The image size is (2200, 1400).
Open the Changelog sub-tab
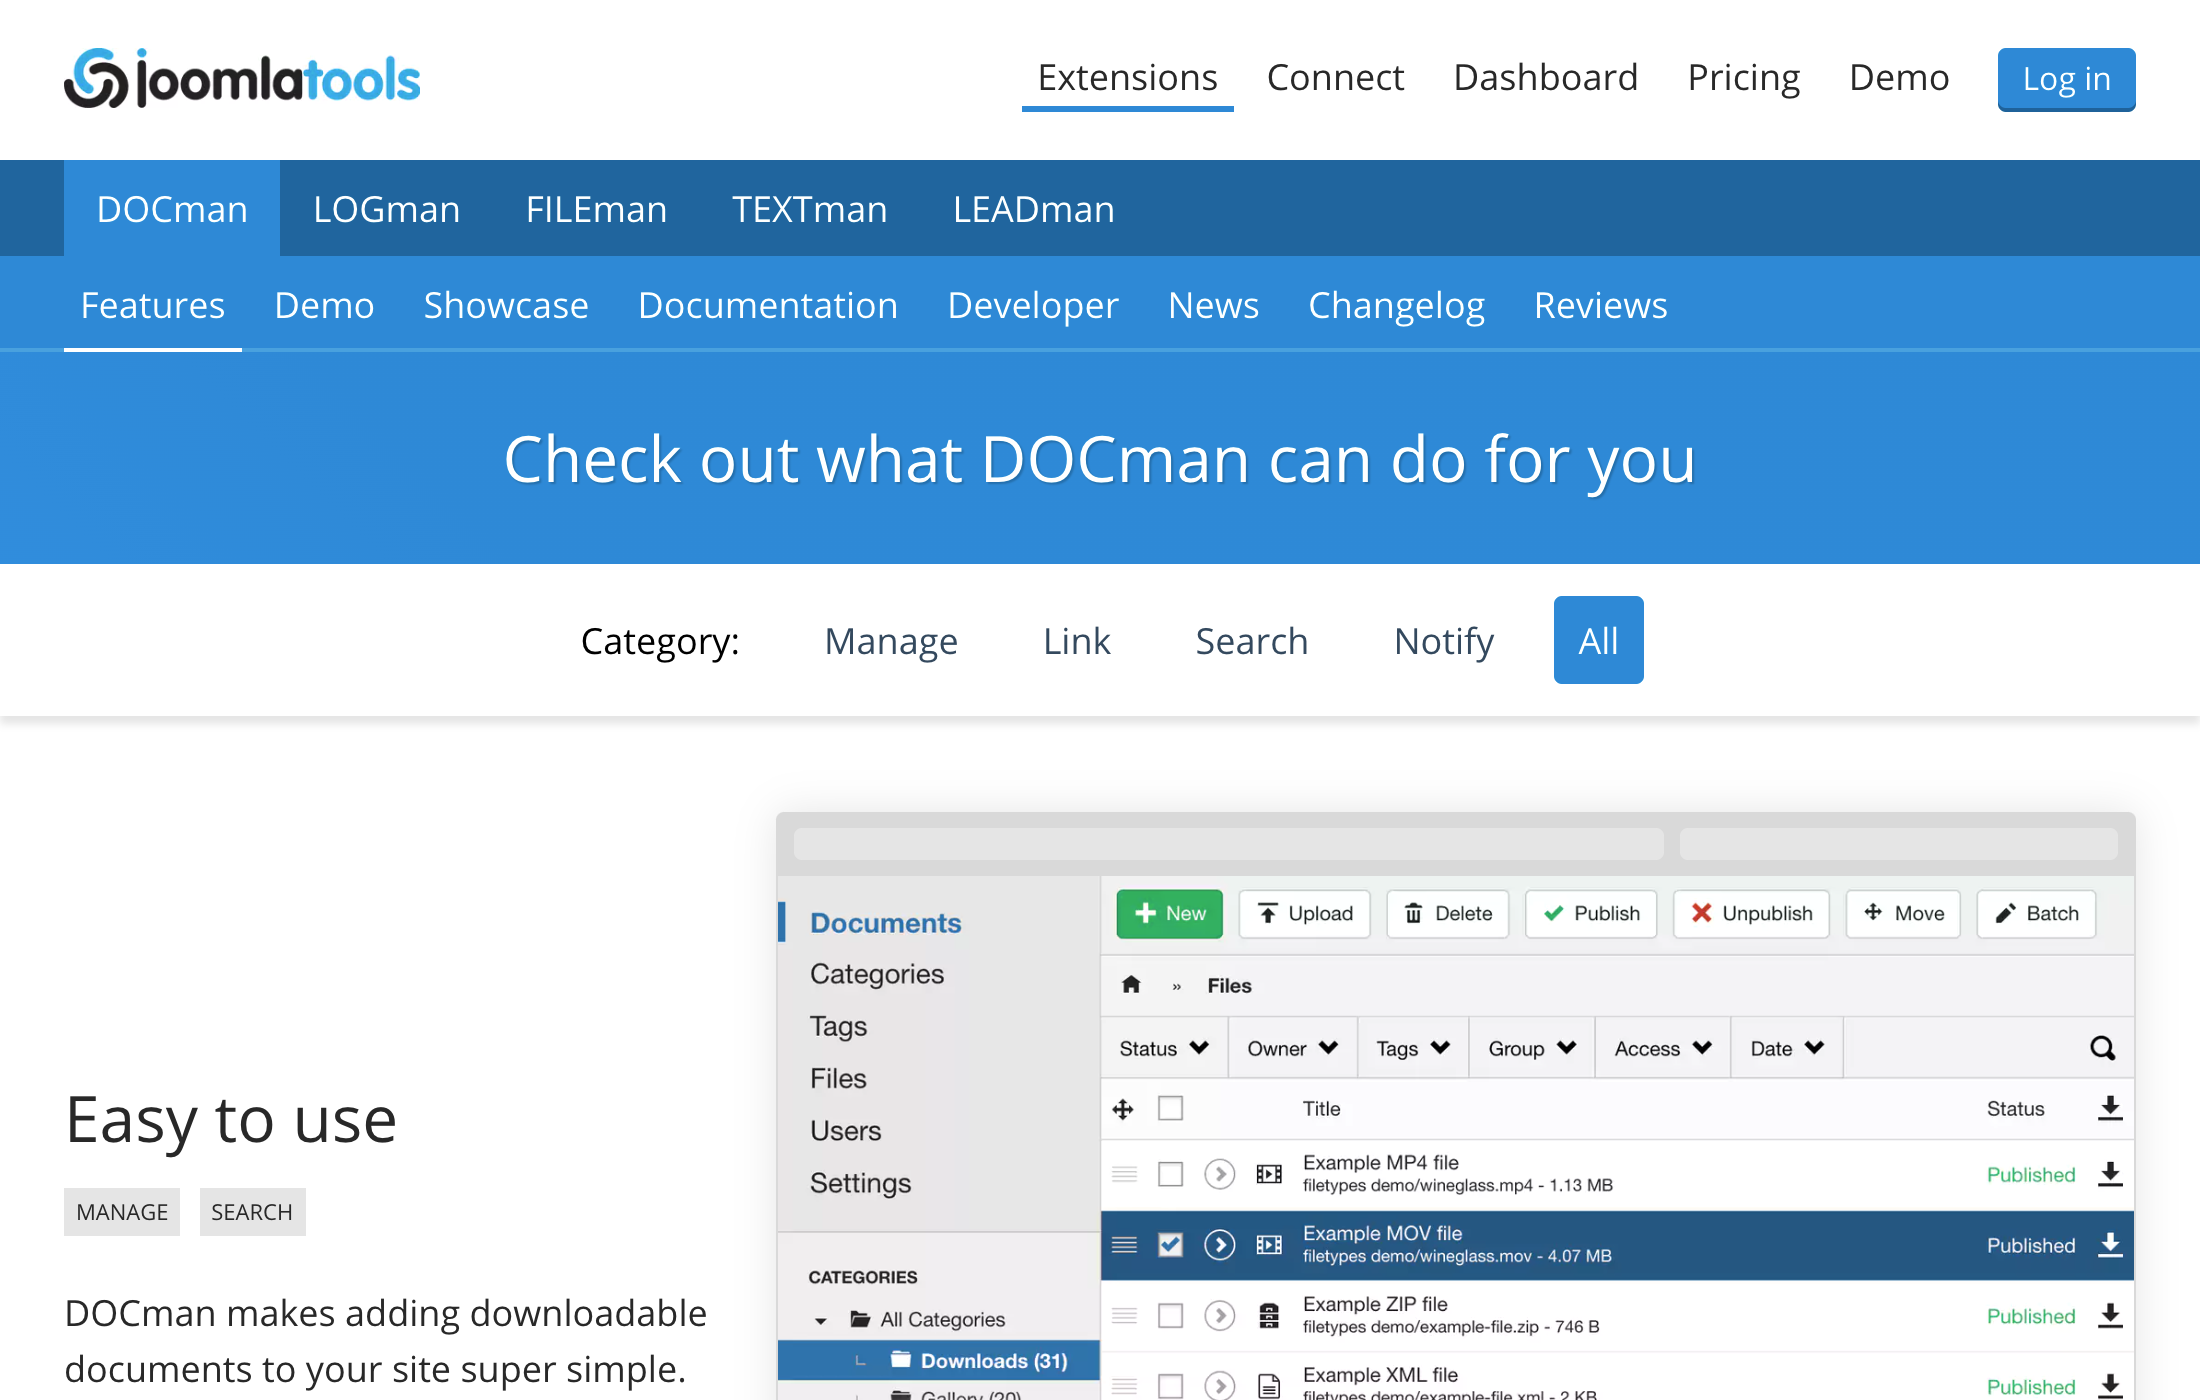(x=1396, y=305)
